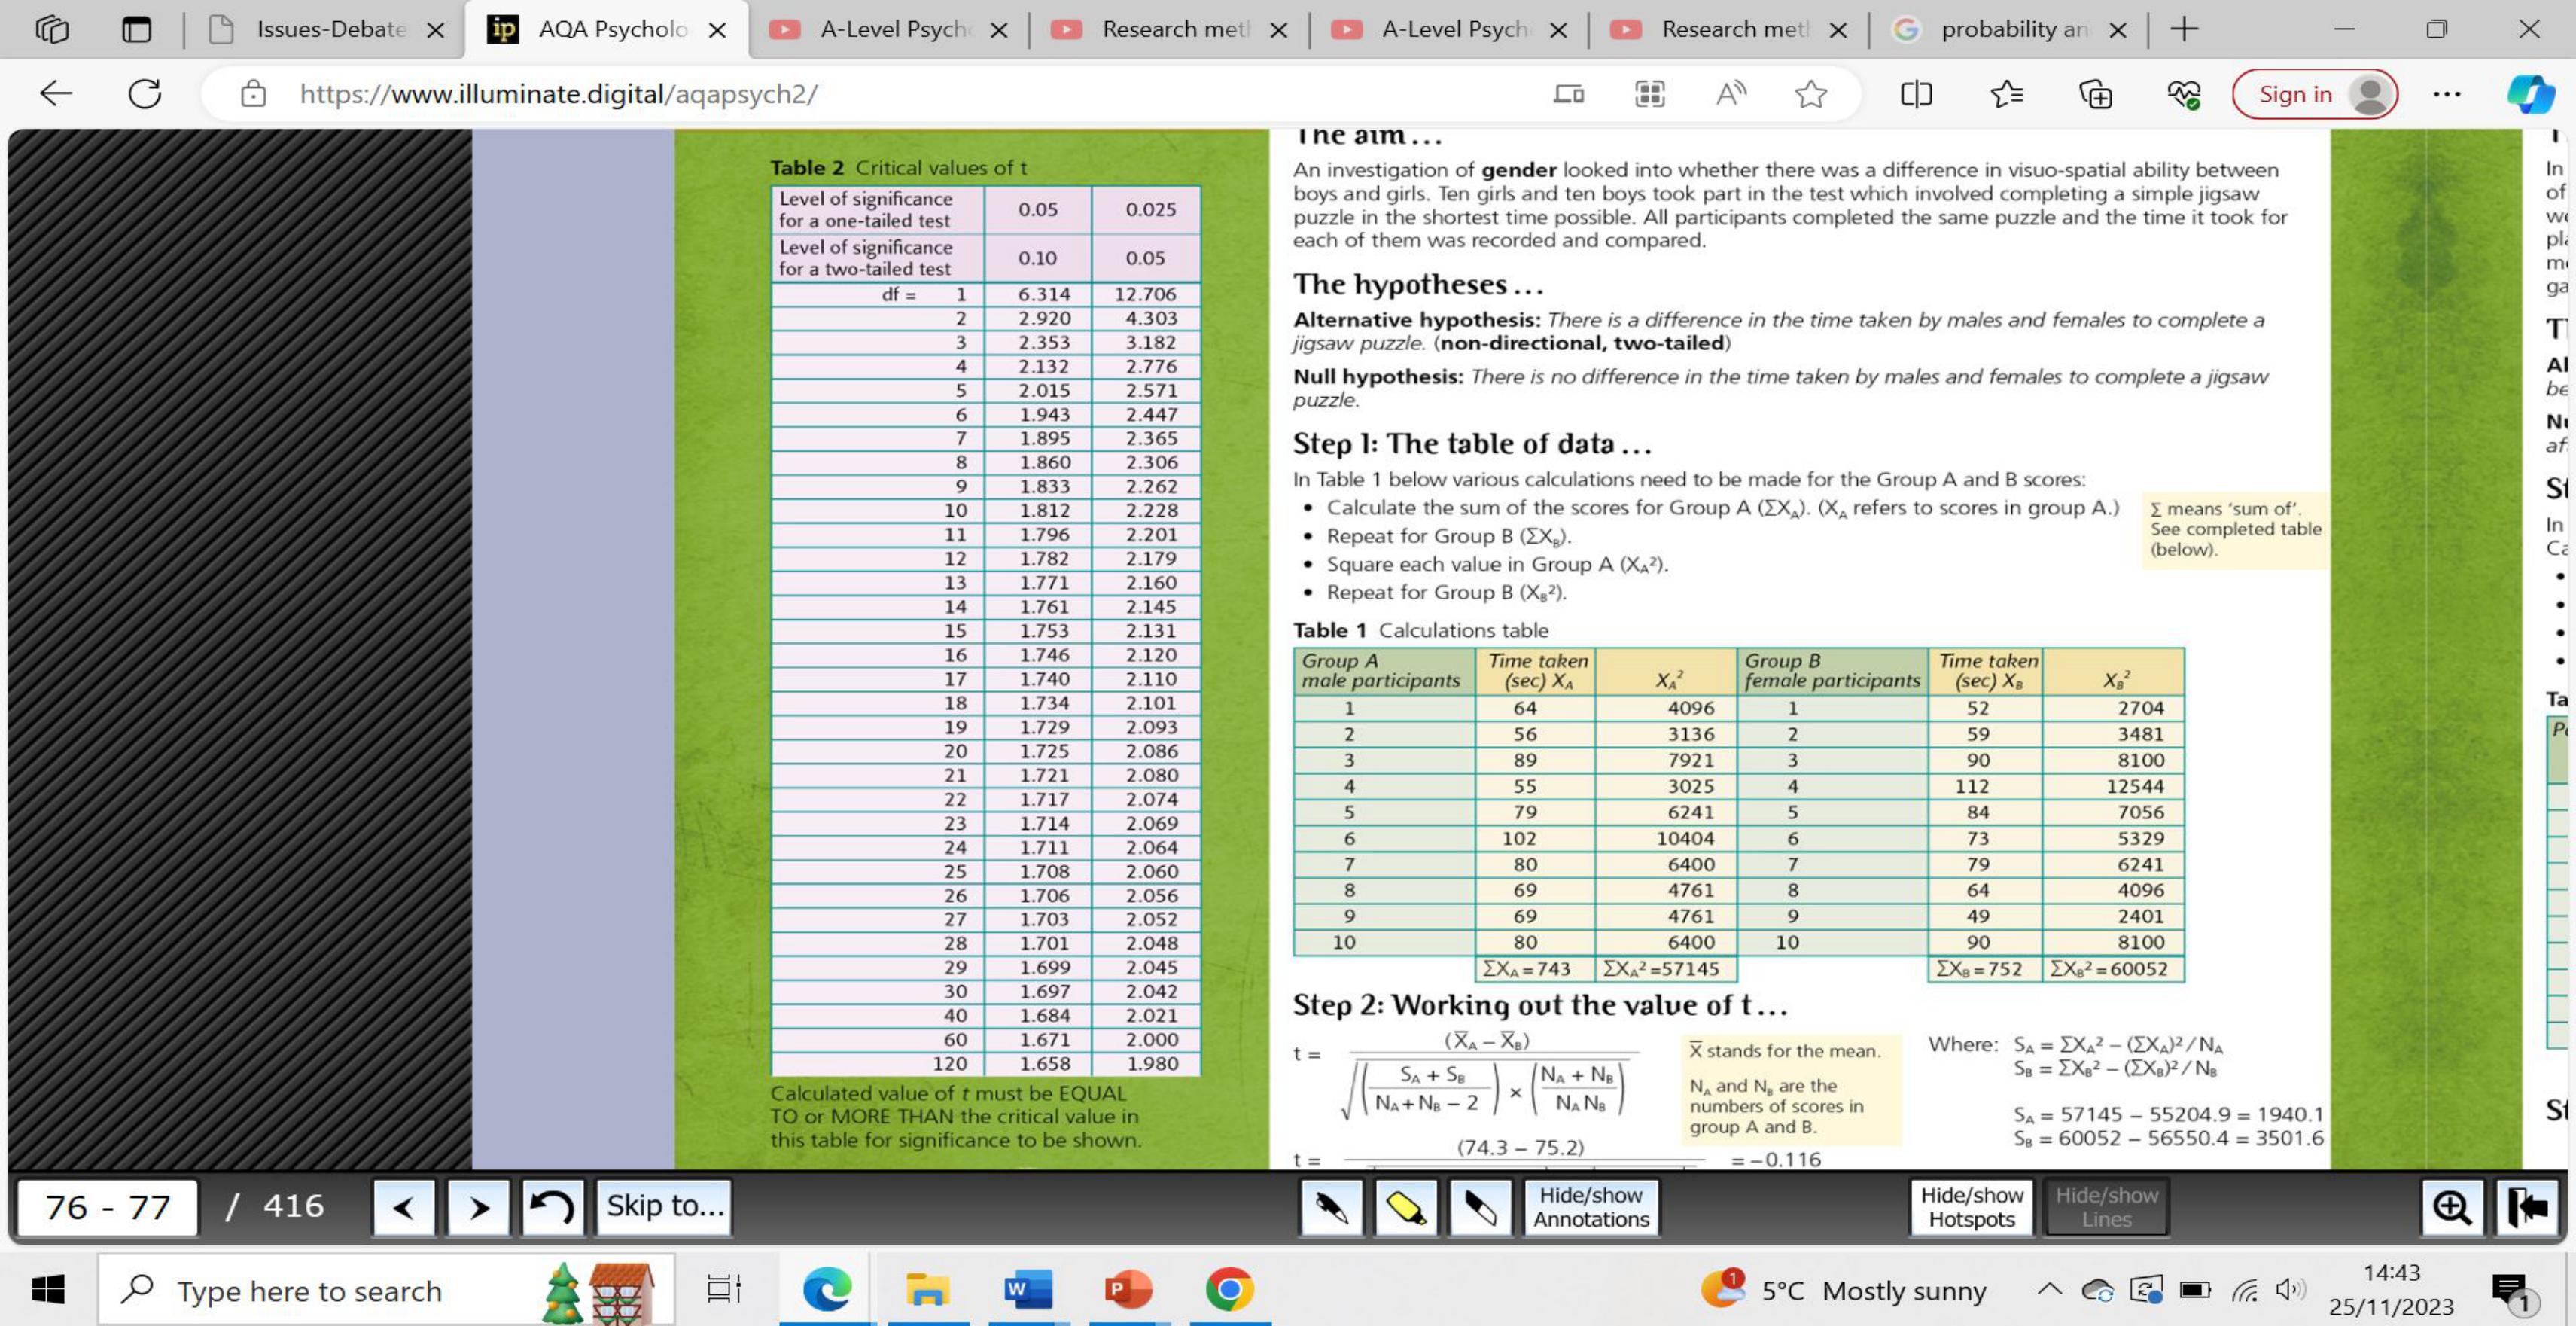Open the Skip to... menu

coord(665,1206)
